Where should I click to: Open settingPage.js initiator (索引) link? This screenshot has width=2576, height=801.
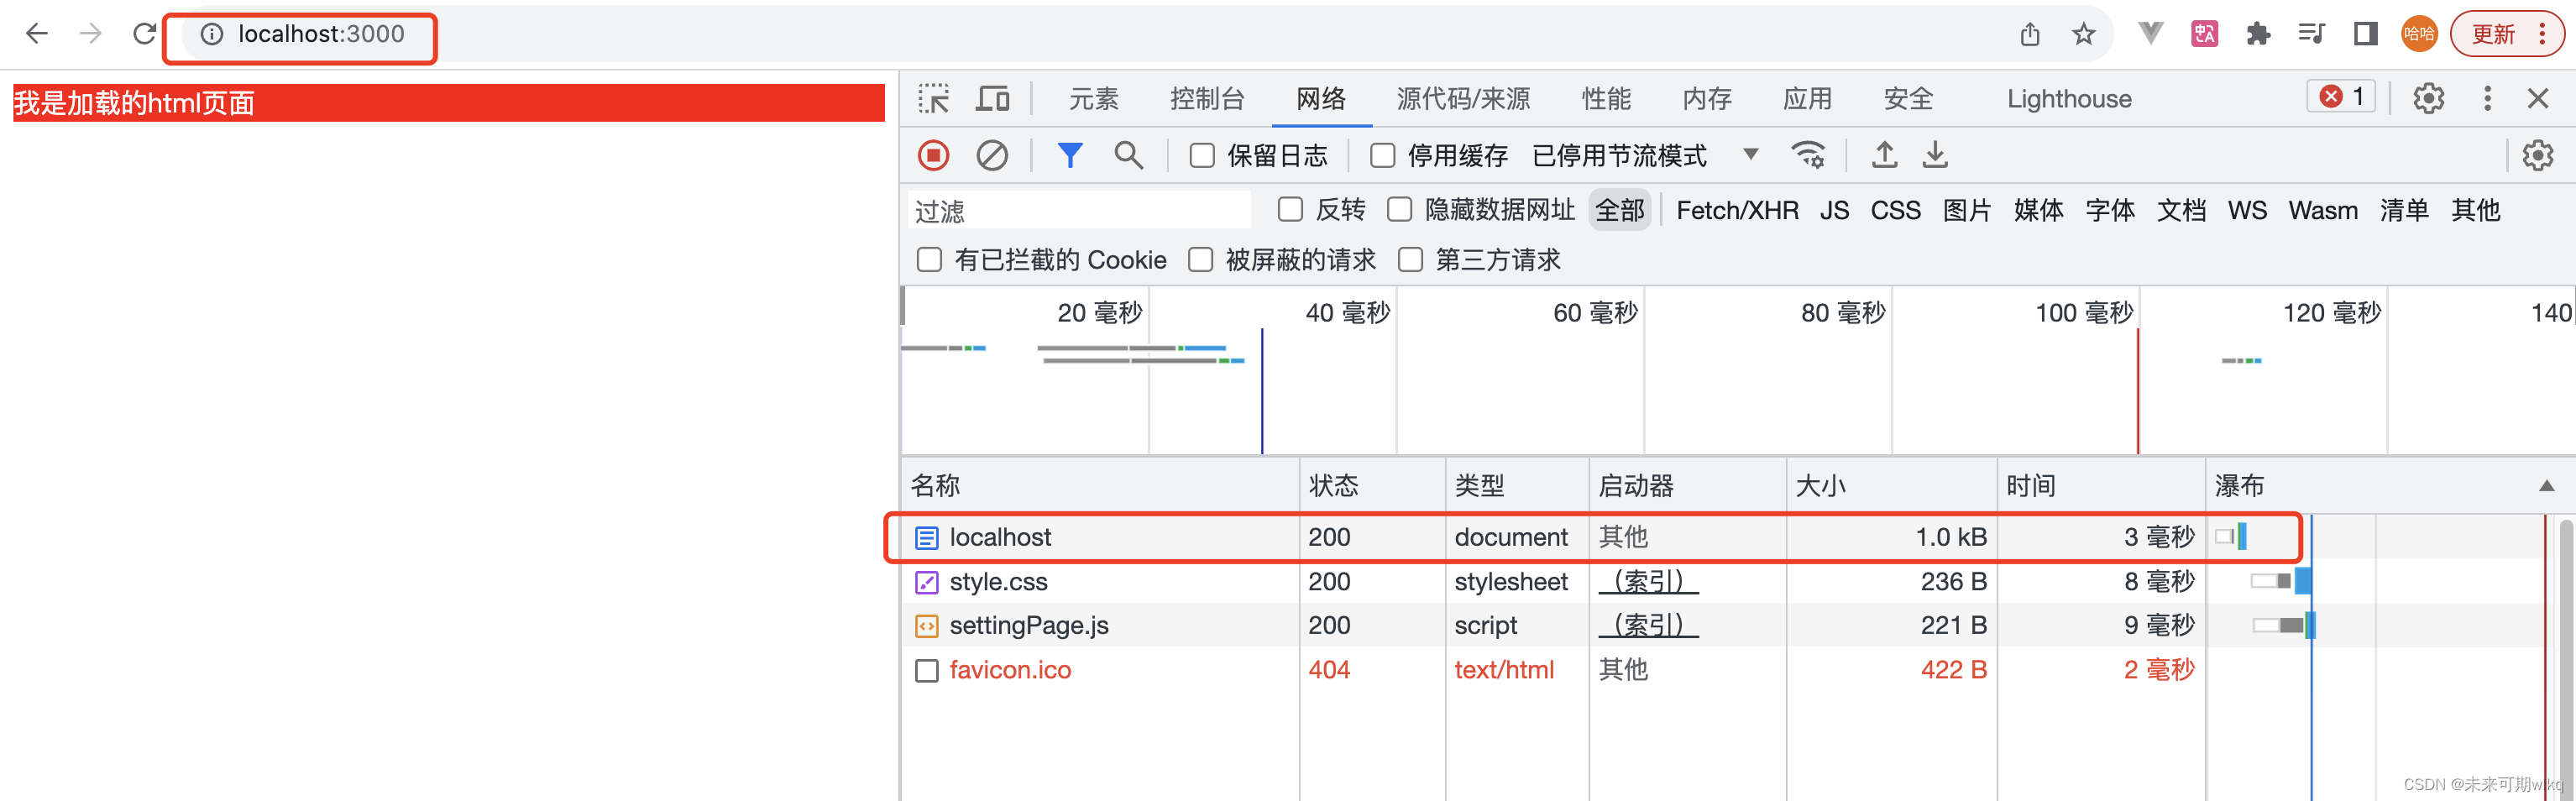pyautogui.click(x=1648, y=626)
